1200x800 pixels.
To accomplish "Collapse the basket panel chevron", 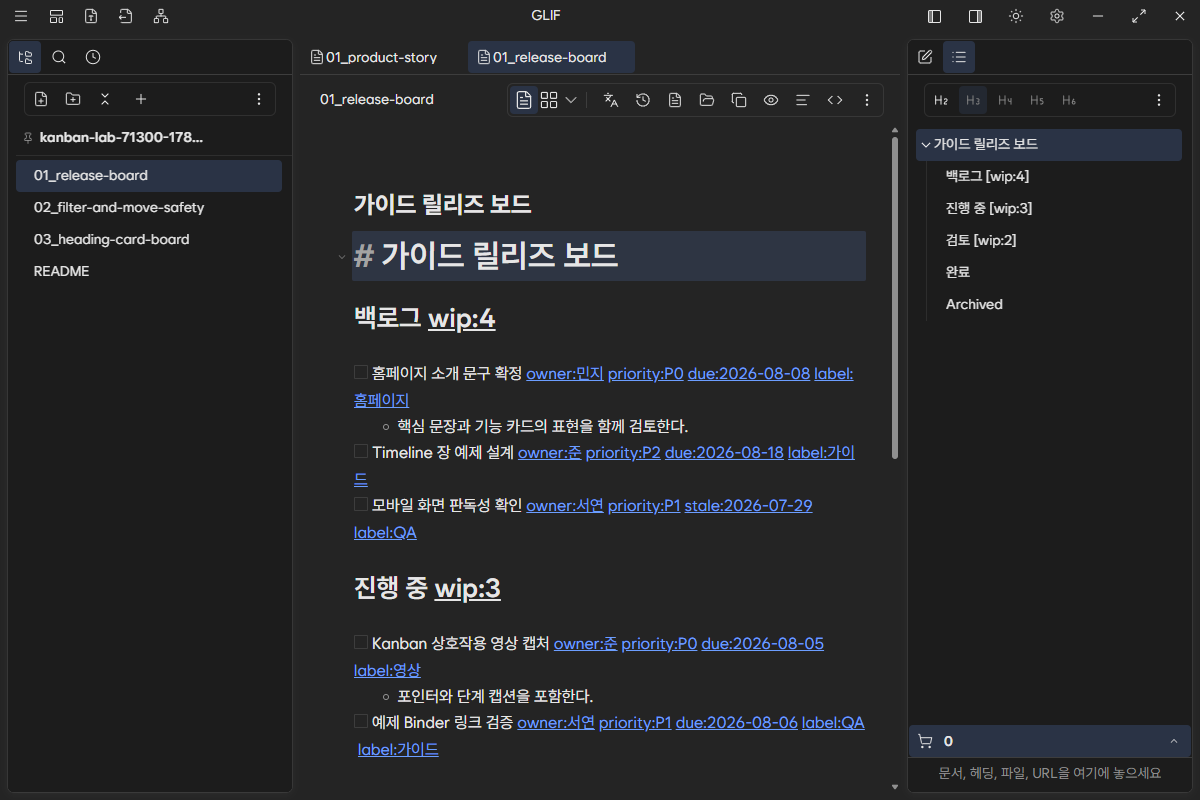I will (x=1173, y=741).
